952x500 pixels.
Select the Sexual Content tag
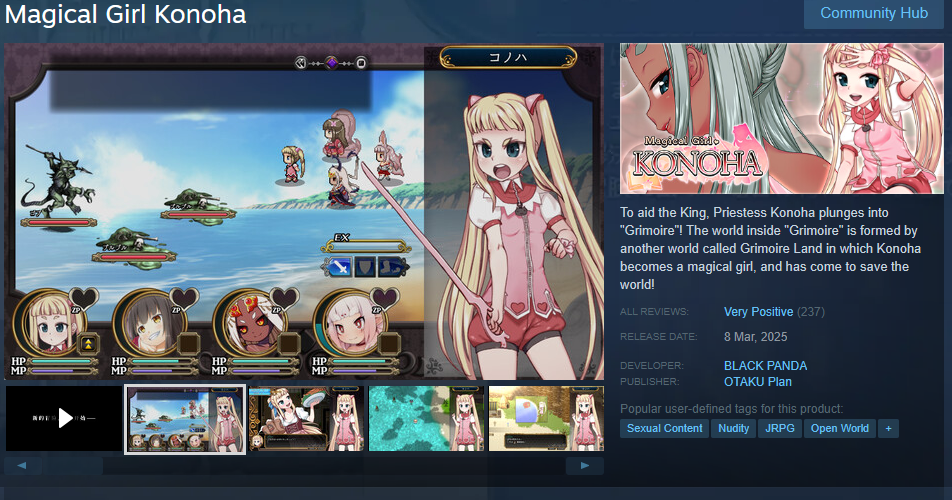pyautogui.click(x=664, y=428)
